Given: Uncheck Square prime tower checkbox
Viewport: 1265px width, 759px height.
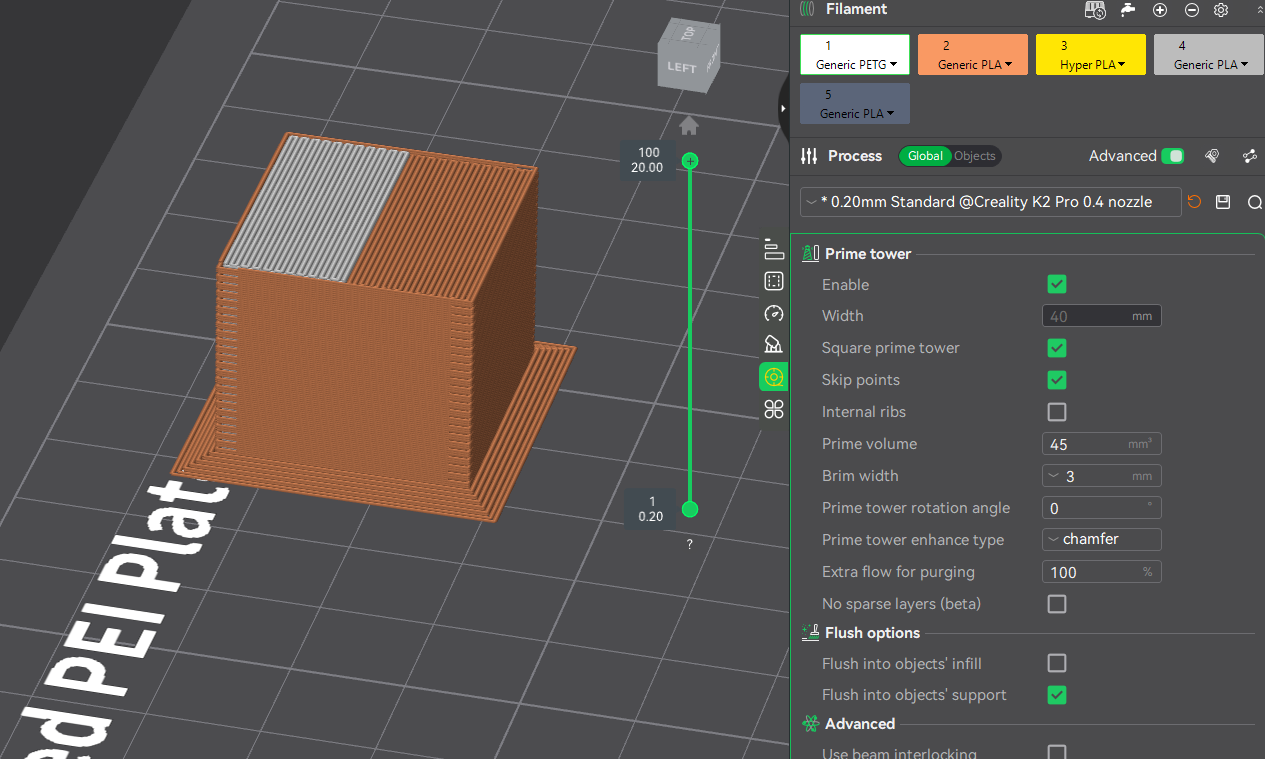Looking at the screenshot, I should tap(1057, 348).
